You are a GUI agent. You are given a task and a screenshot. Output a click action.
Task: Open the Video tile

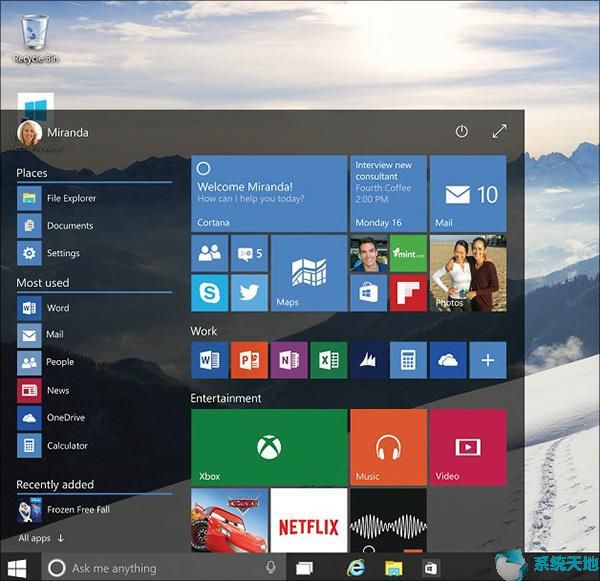(x=468, y=447)
